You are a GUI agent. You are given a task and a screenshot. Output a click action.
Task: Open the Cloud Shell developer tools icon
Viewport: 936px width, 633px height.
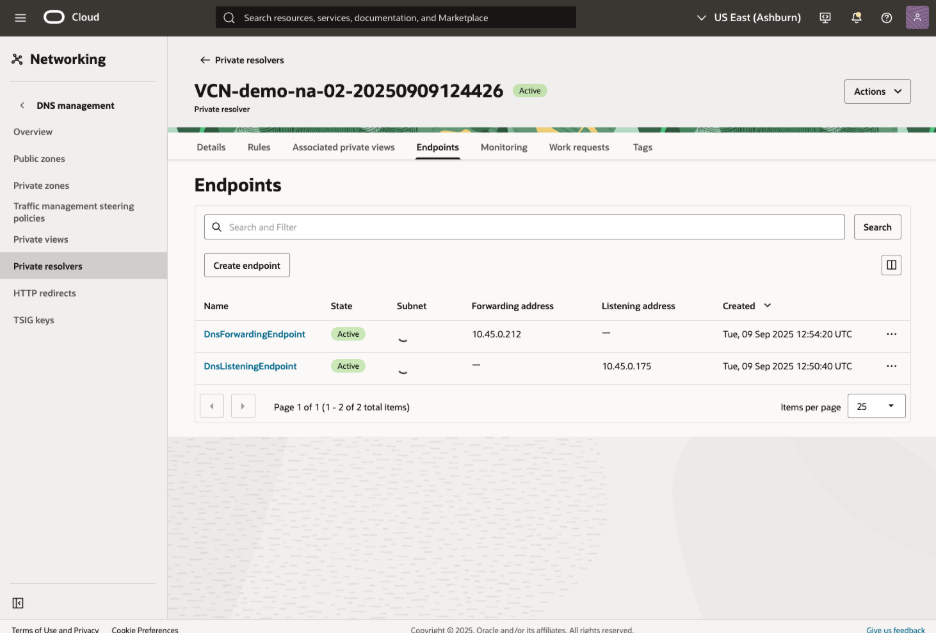pos(825,17)
